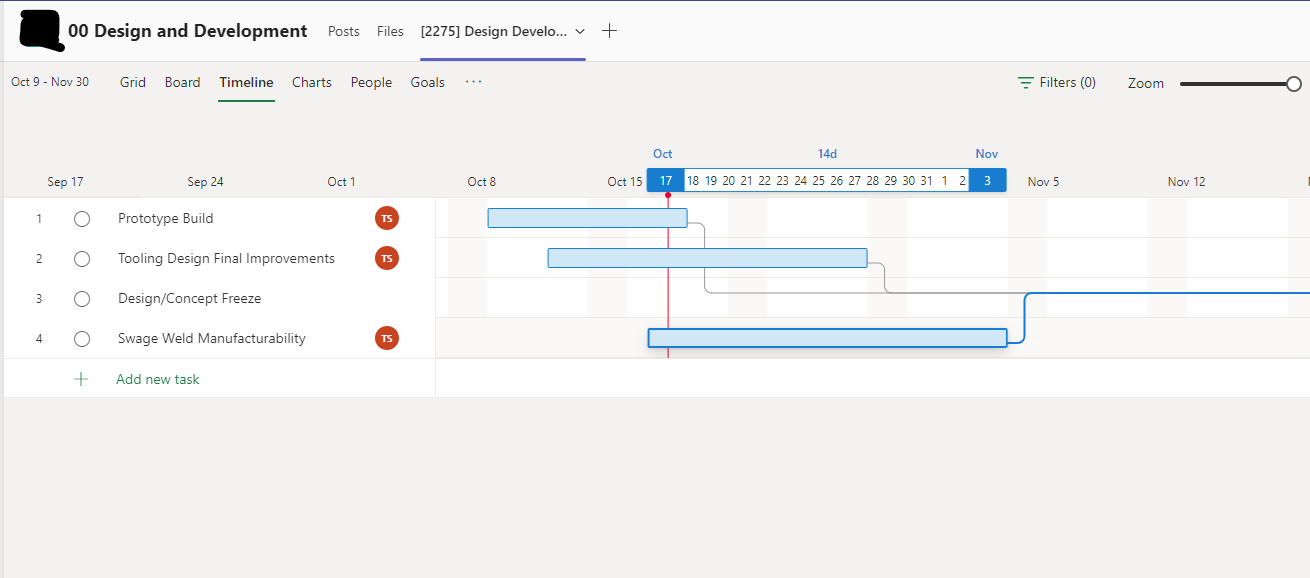Open the Files tab
The width and height of the screenshot is (1310, 578).
[x=390, y=31]
